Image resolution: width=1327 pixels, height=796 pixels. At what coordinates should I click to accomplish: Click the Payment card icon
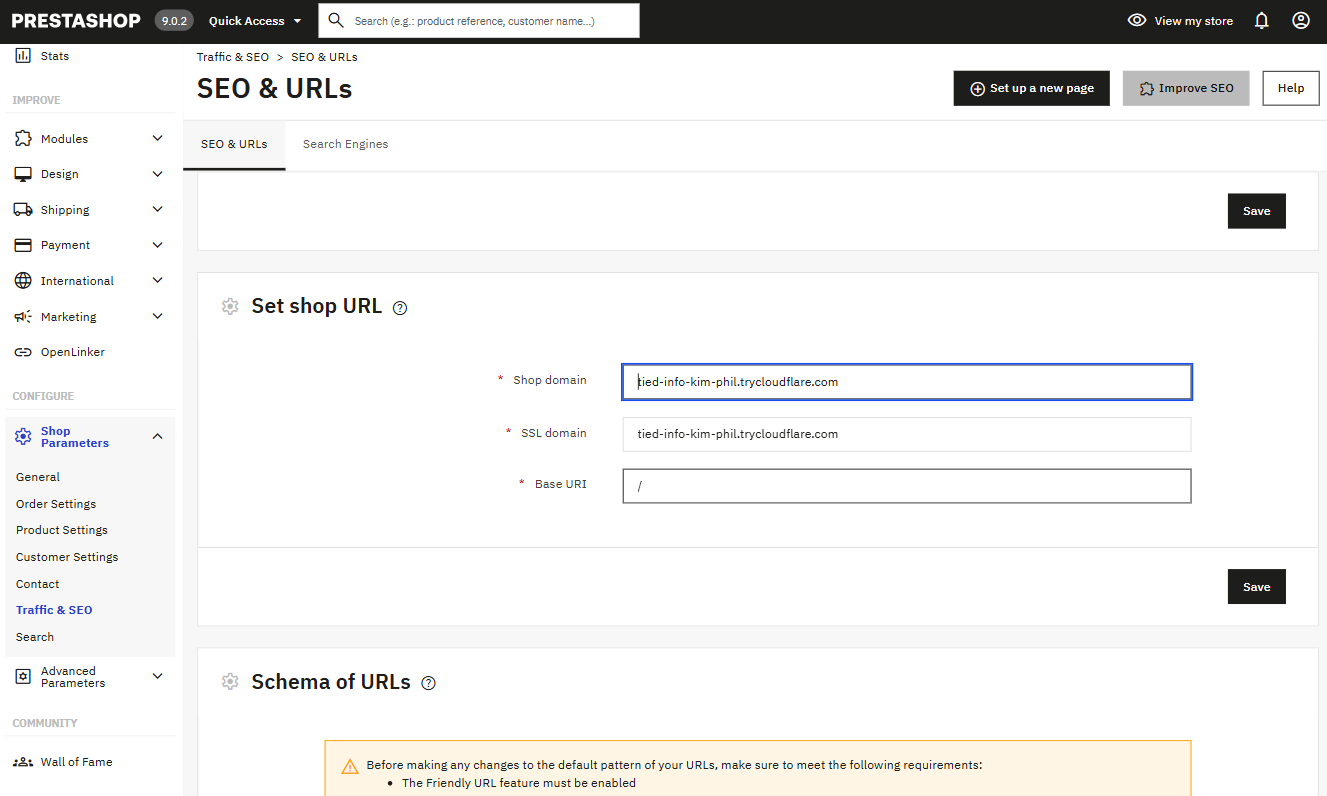[x=22, y=245]
